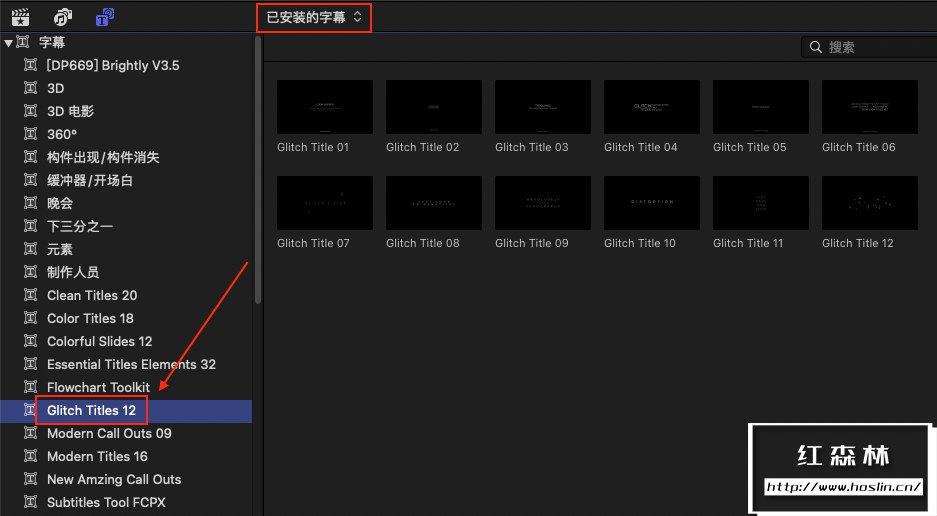
Task: Click the icon beside Modern Titles 16
Action: pos(30,456)
